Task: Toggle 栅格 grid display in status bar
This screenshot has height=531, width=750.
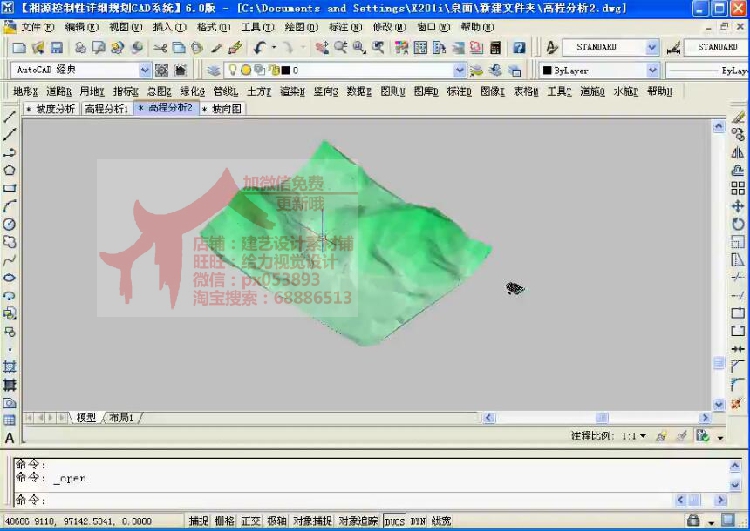Action: point(224,521)
